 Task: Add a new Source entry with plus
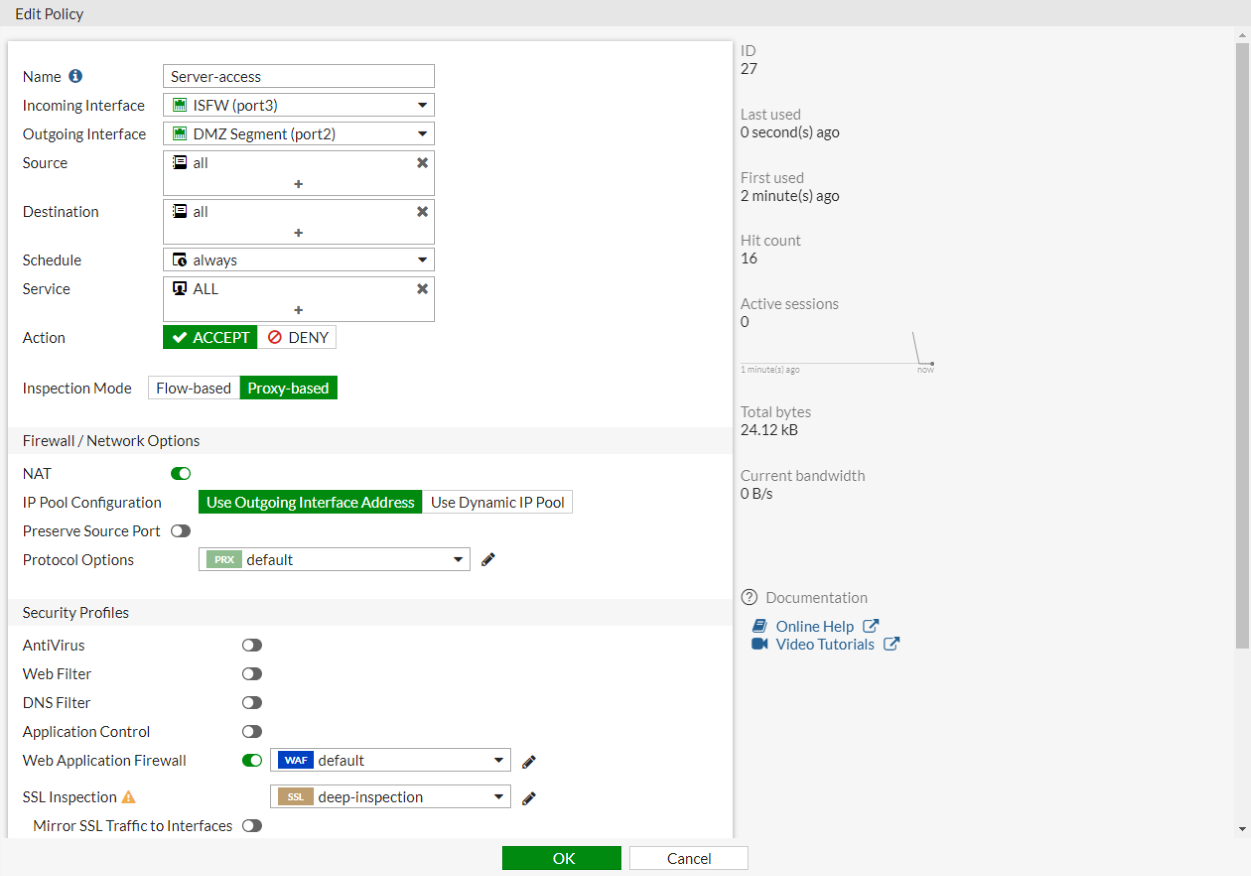tap(298, 184)
